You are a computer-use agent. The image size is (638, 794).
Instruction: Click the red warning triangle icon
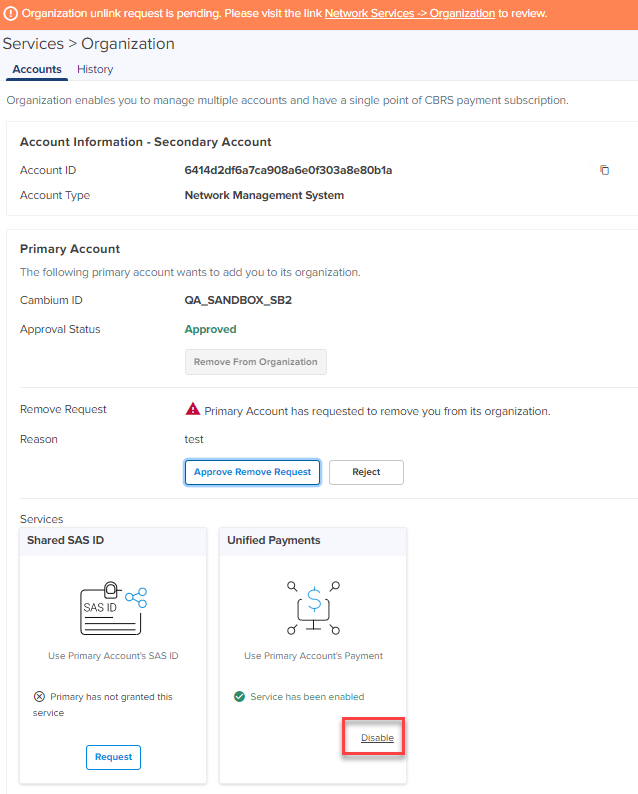tap(192, 410)
